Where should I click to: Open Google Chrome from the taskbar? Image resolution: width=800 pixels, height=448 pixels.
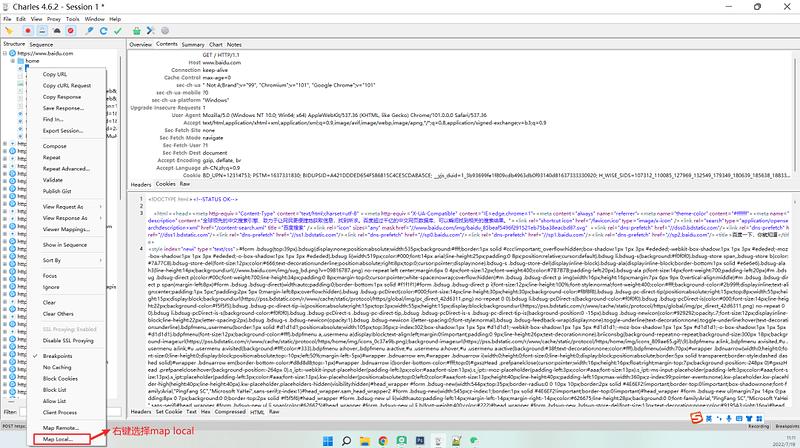383,440
